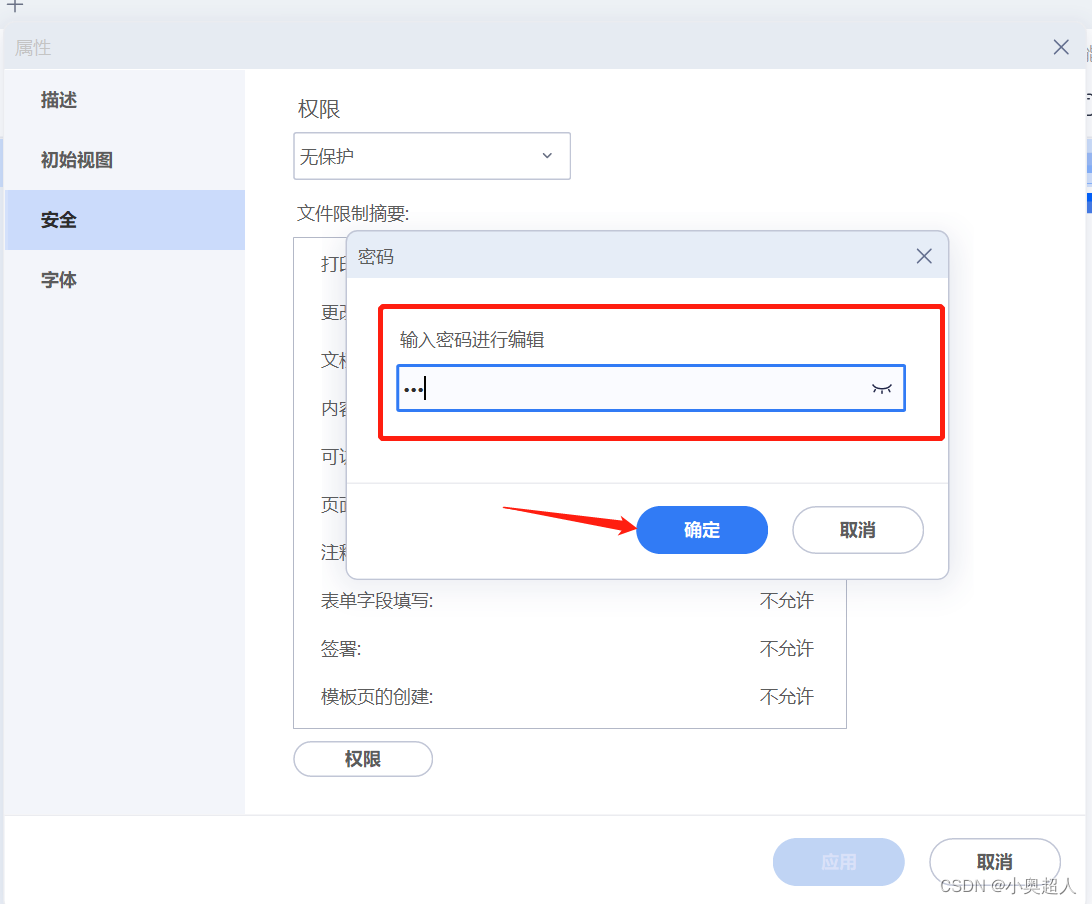Click 取消 at bottom of 属性 window
1092x904 pixels.
[x=994, y=862]
